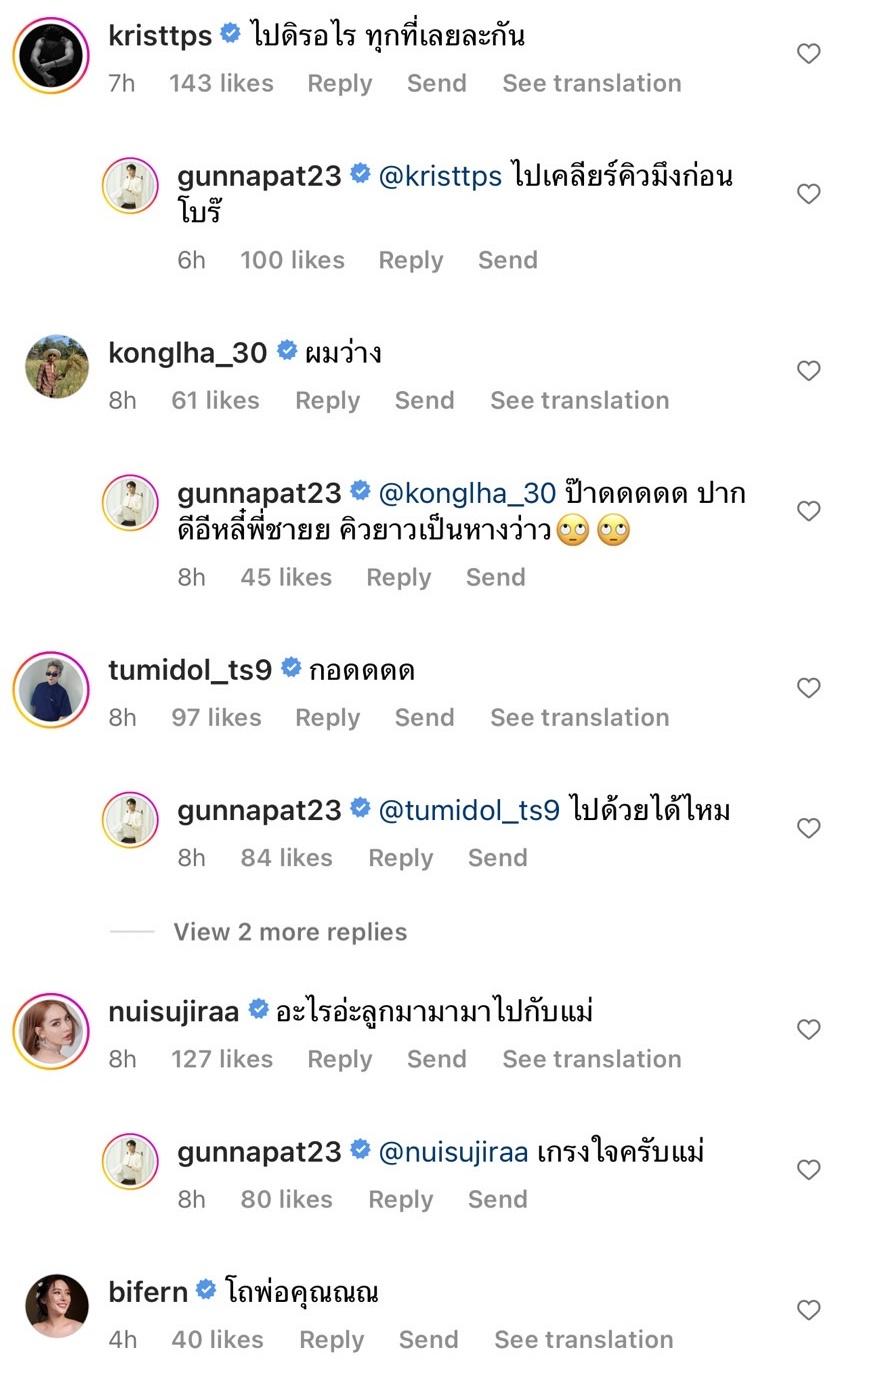Tap heart on gunnapat23's reply to tumidol_ts9
The height and width of the screenshot is (1380, 870).
click(808, 828)
